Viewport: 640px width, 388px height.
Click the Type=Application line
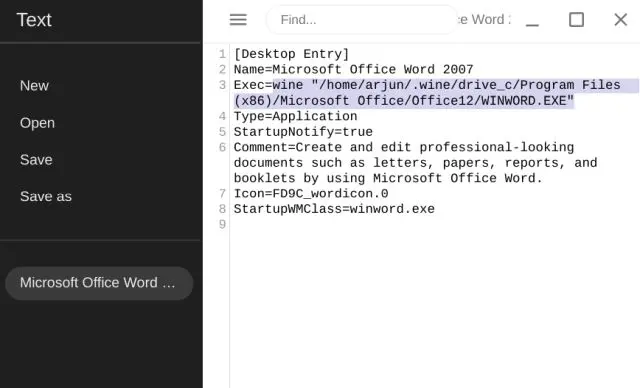296,116
